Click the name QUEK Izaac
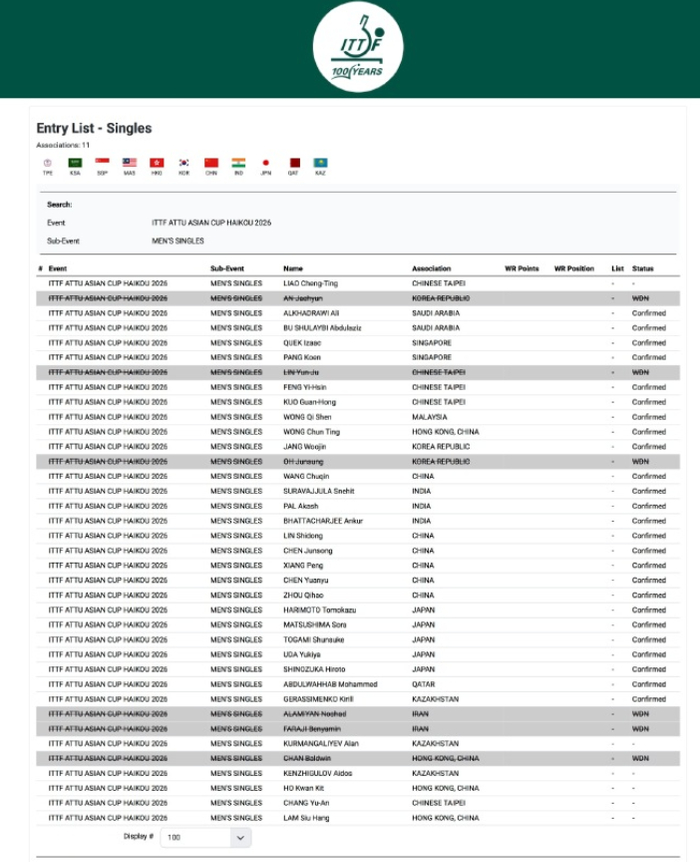Viewport: 700px width, 862px height. coord(302,343)
